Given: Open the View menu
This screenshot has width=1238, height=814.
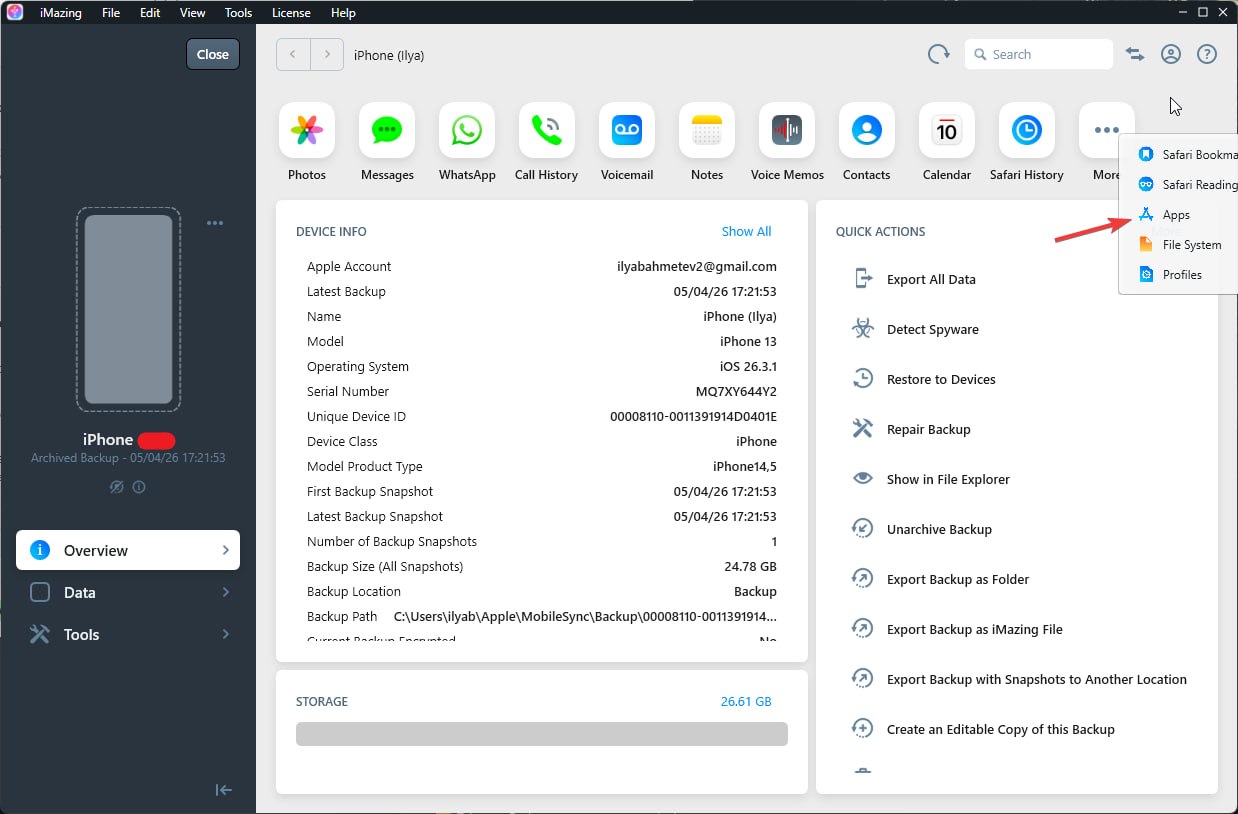Looking at the screenshot, I should [193, 13].
